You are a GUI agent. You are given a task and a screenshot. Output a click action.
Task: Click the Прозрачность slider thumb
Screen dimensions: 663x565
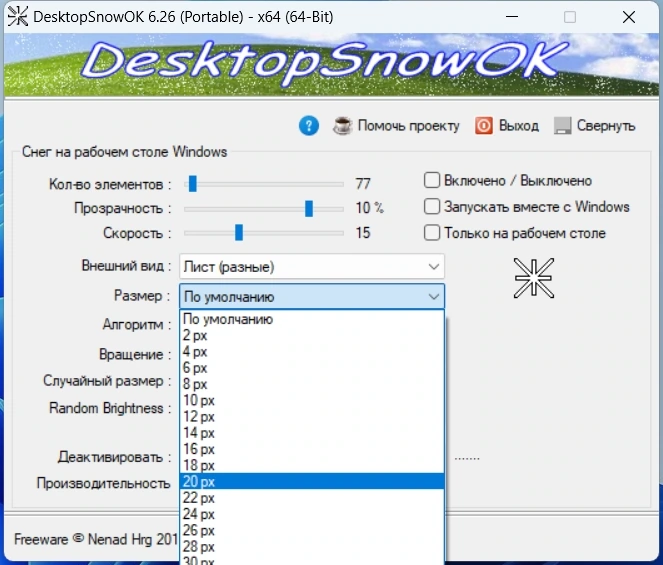tap(309, 208)
